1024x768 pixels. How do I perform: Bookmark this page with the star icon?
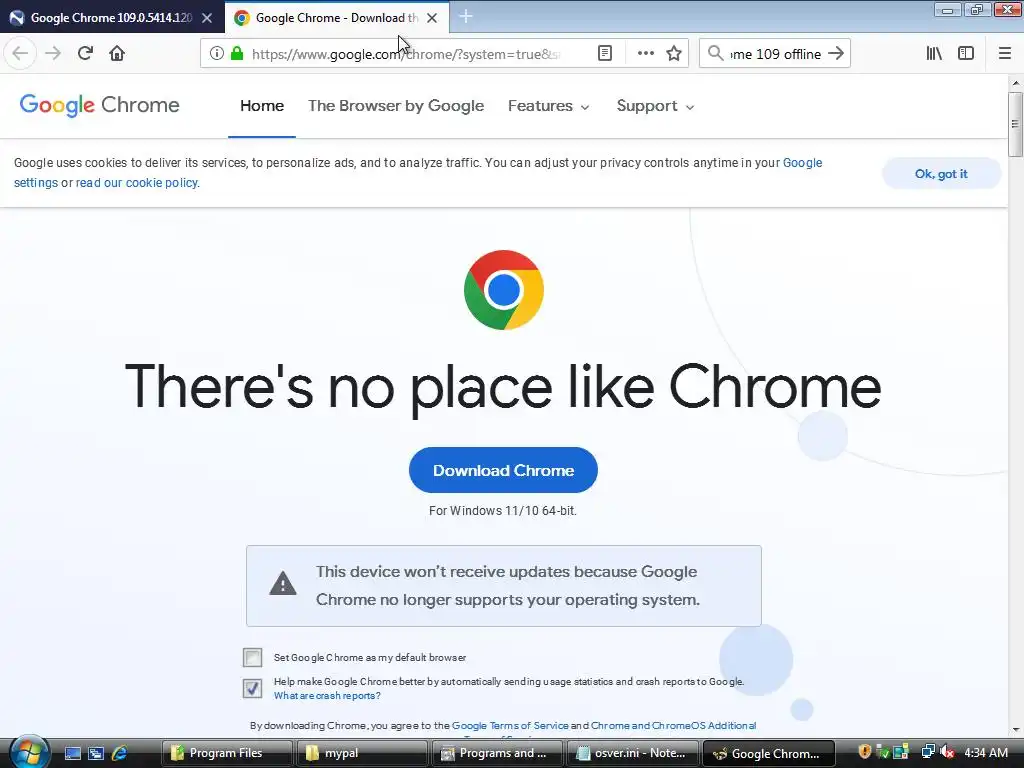(674, 54)
